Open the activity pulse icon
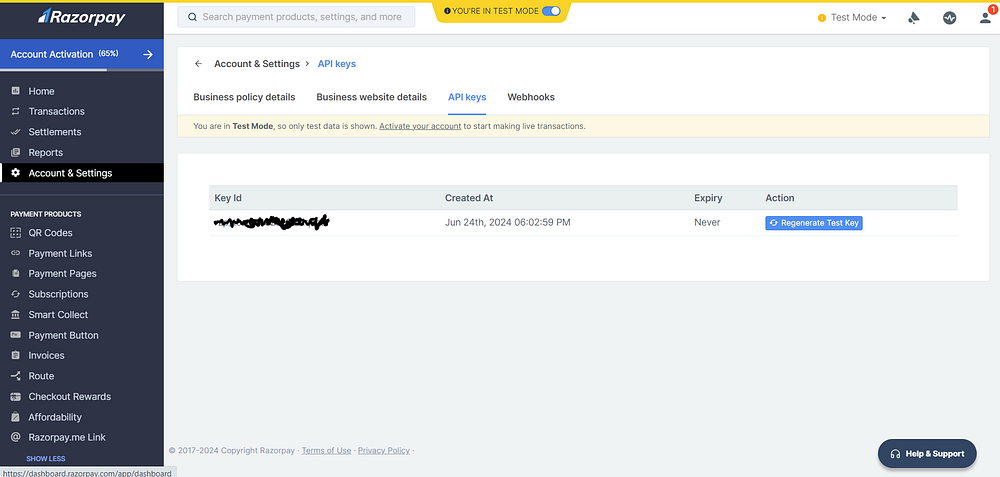This screenshot has width=1000, height=477. pyautogui.click(x=950, y=18)
